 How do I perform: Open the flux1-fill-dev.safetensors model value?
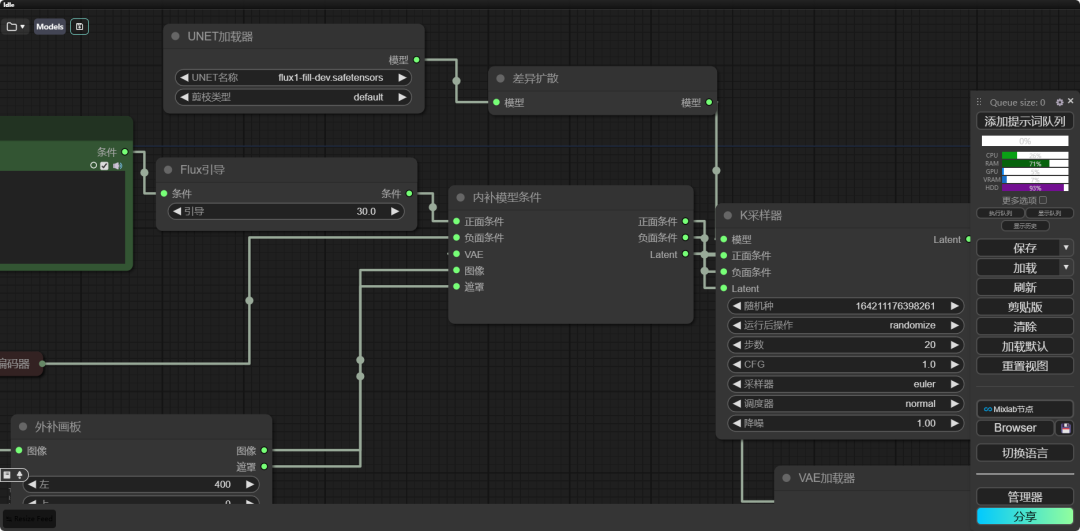(331, 77)
